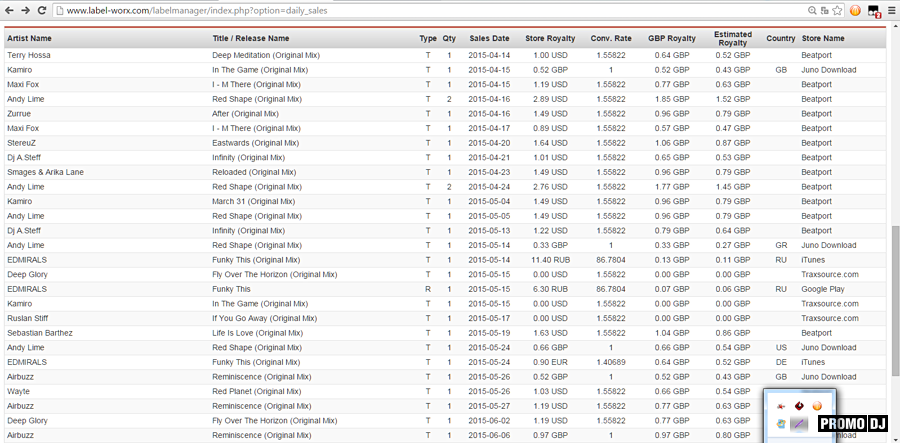Click the browser back arrow
This screenshot has height=443, width=900.
pos(9,10)
